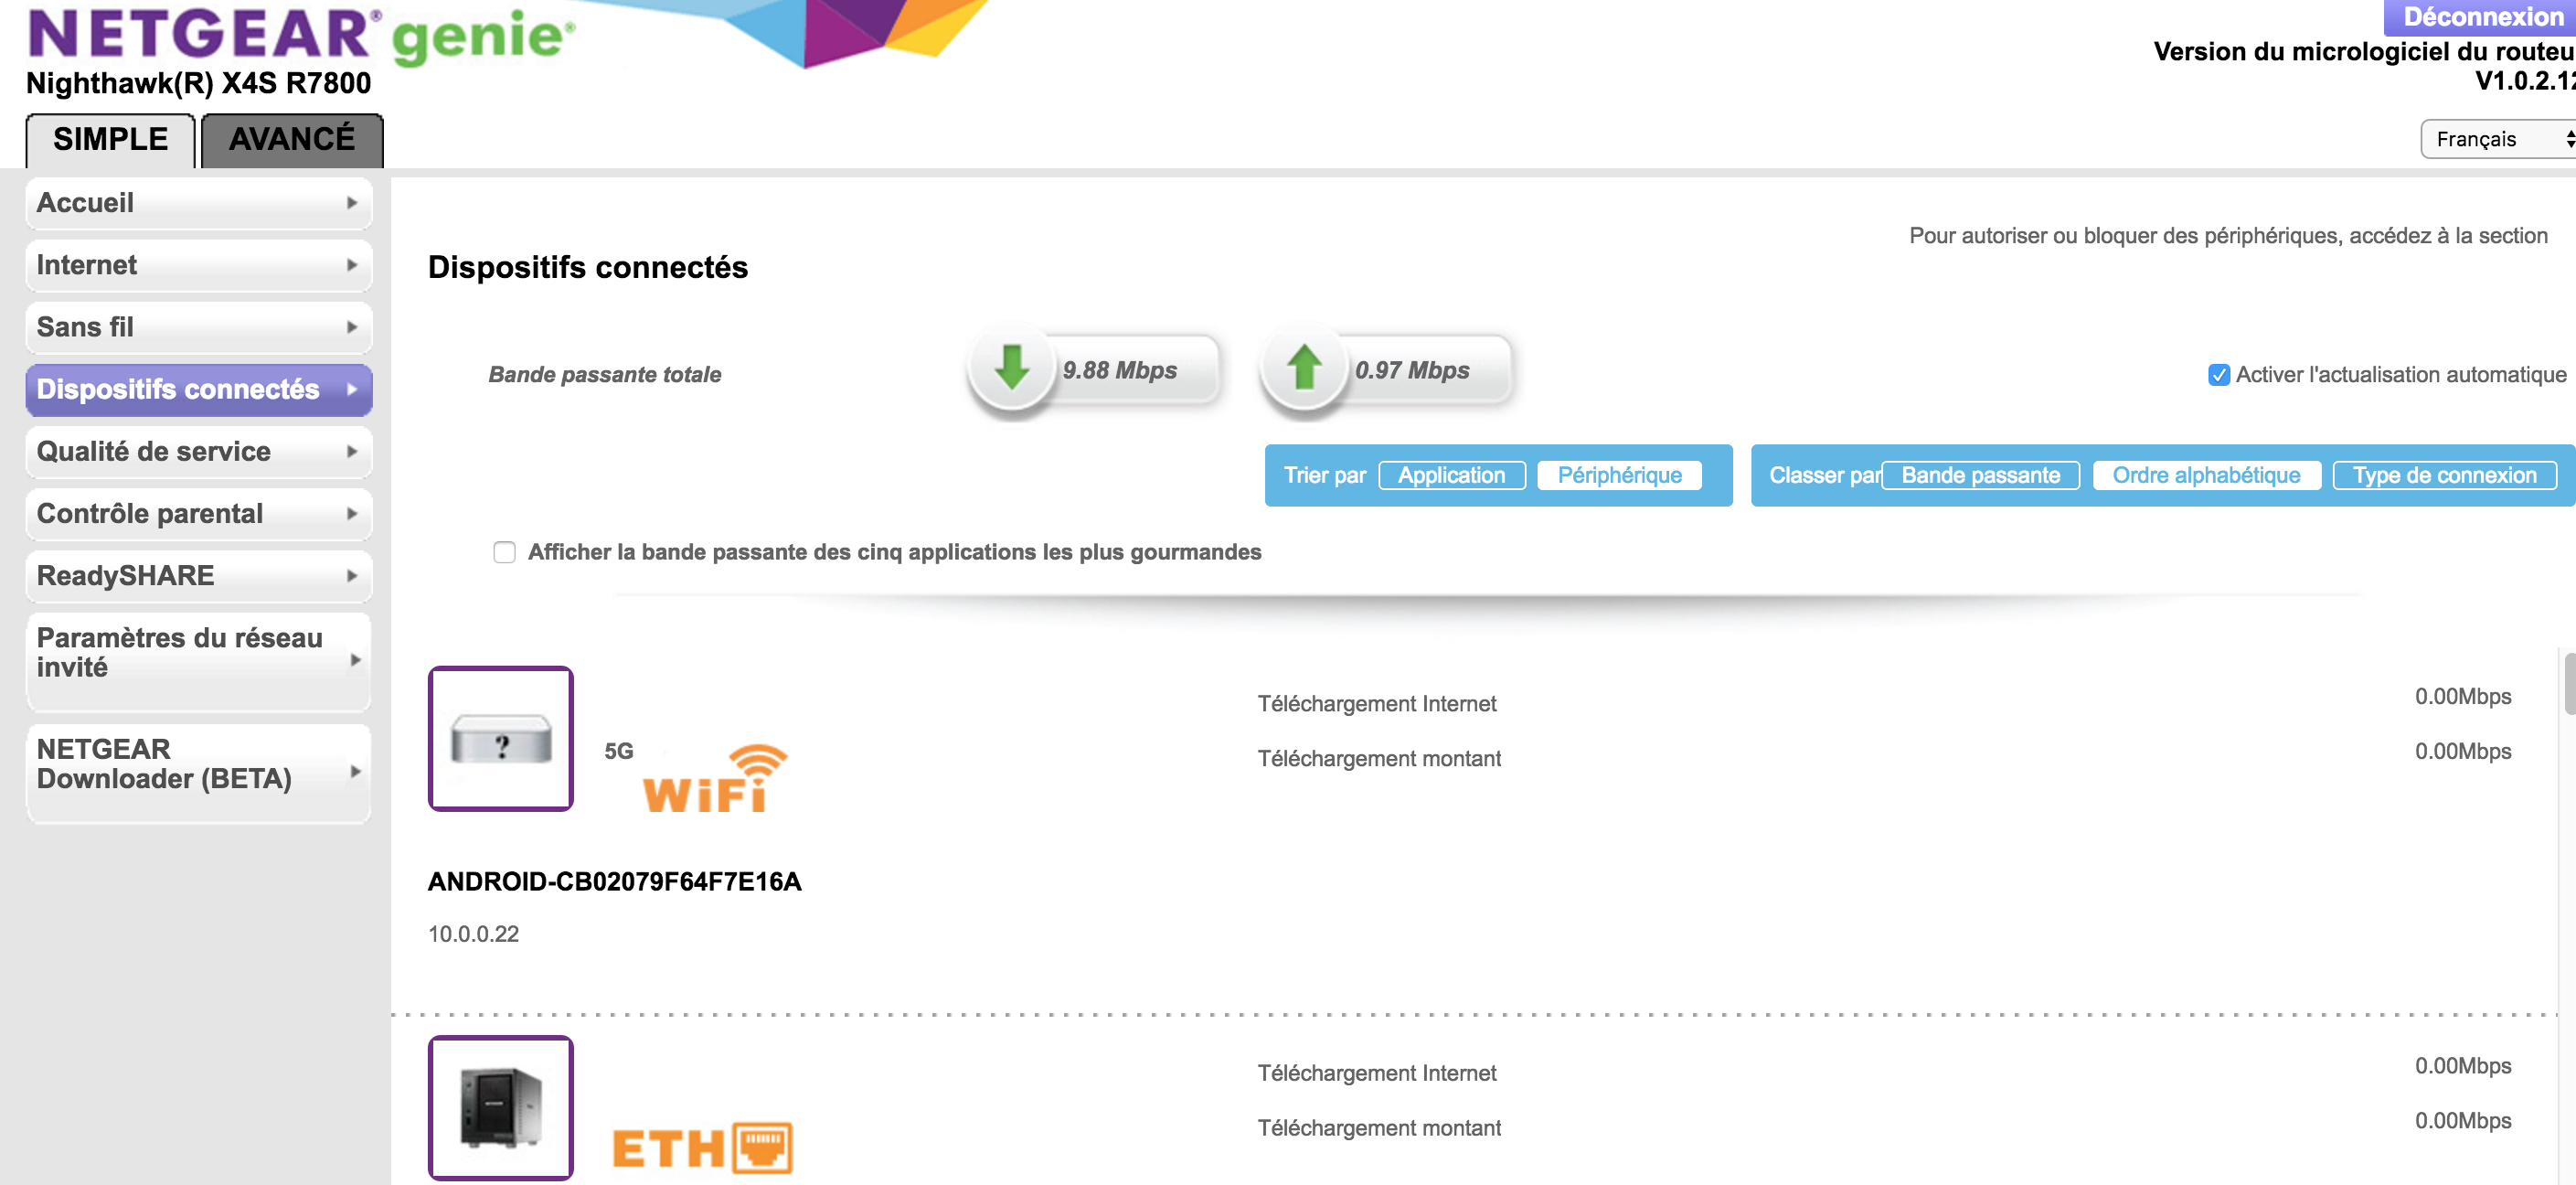Click the Internet menu arrow icon

click(352, 265)
